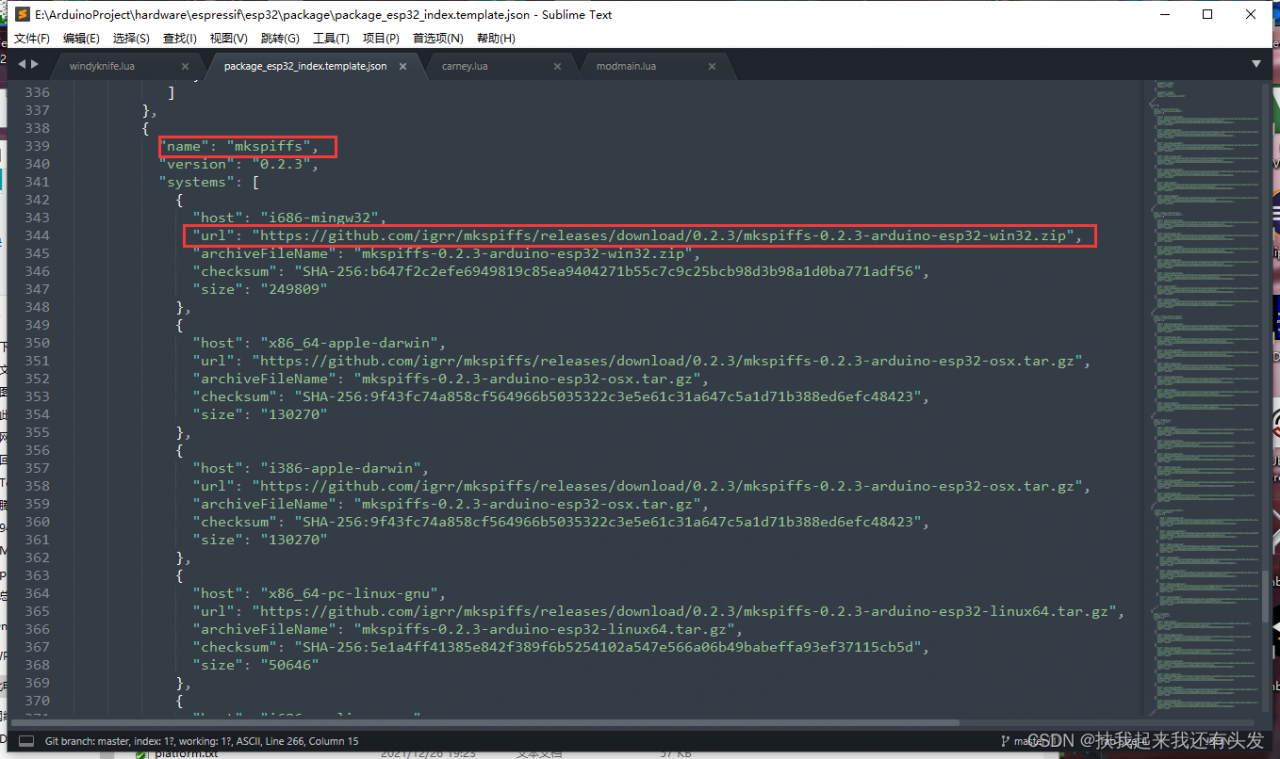Click the url on line 358
The image size is (1280, 759).
(x=669, y=486)
